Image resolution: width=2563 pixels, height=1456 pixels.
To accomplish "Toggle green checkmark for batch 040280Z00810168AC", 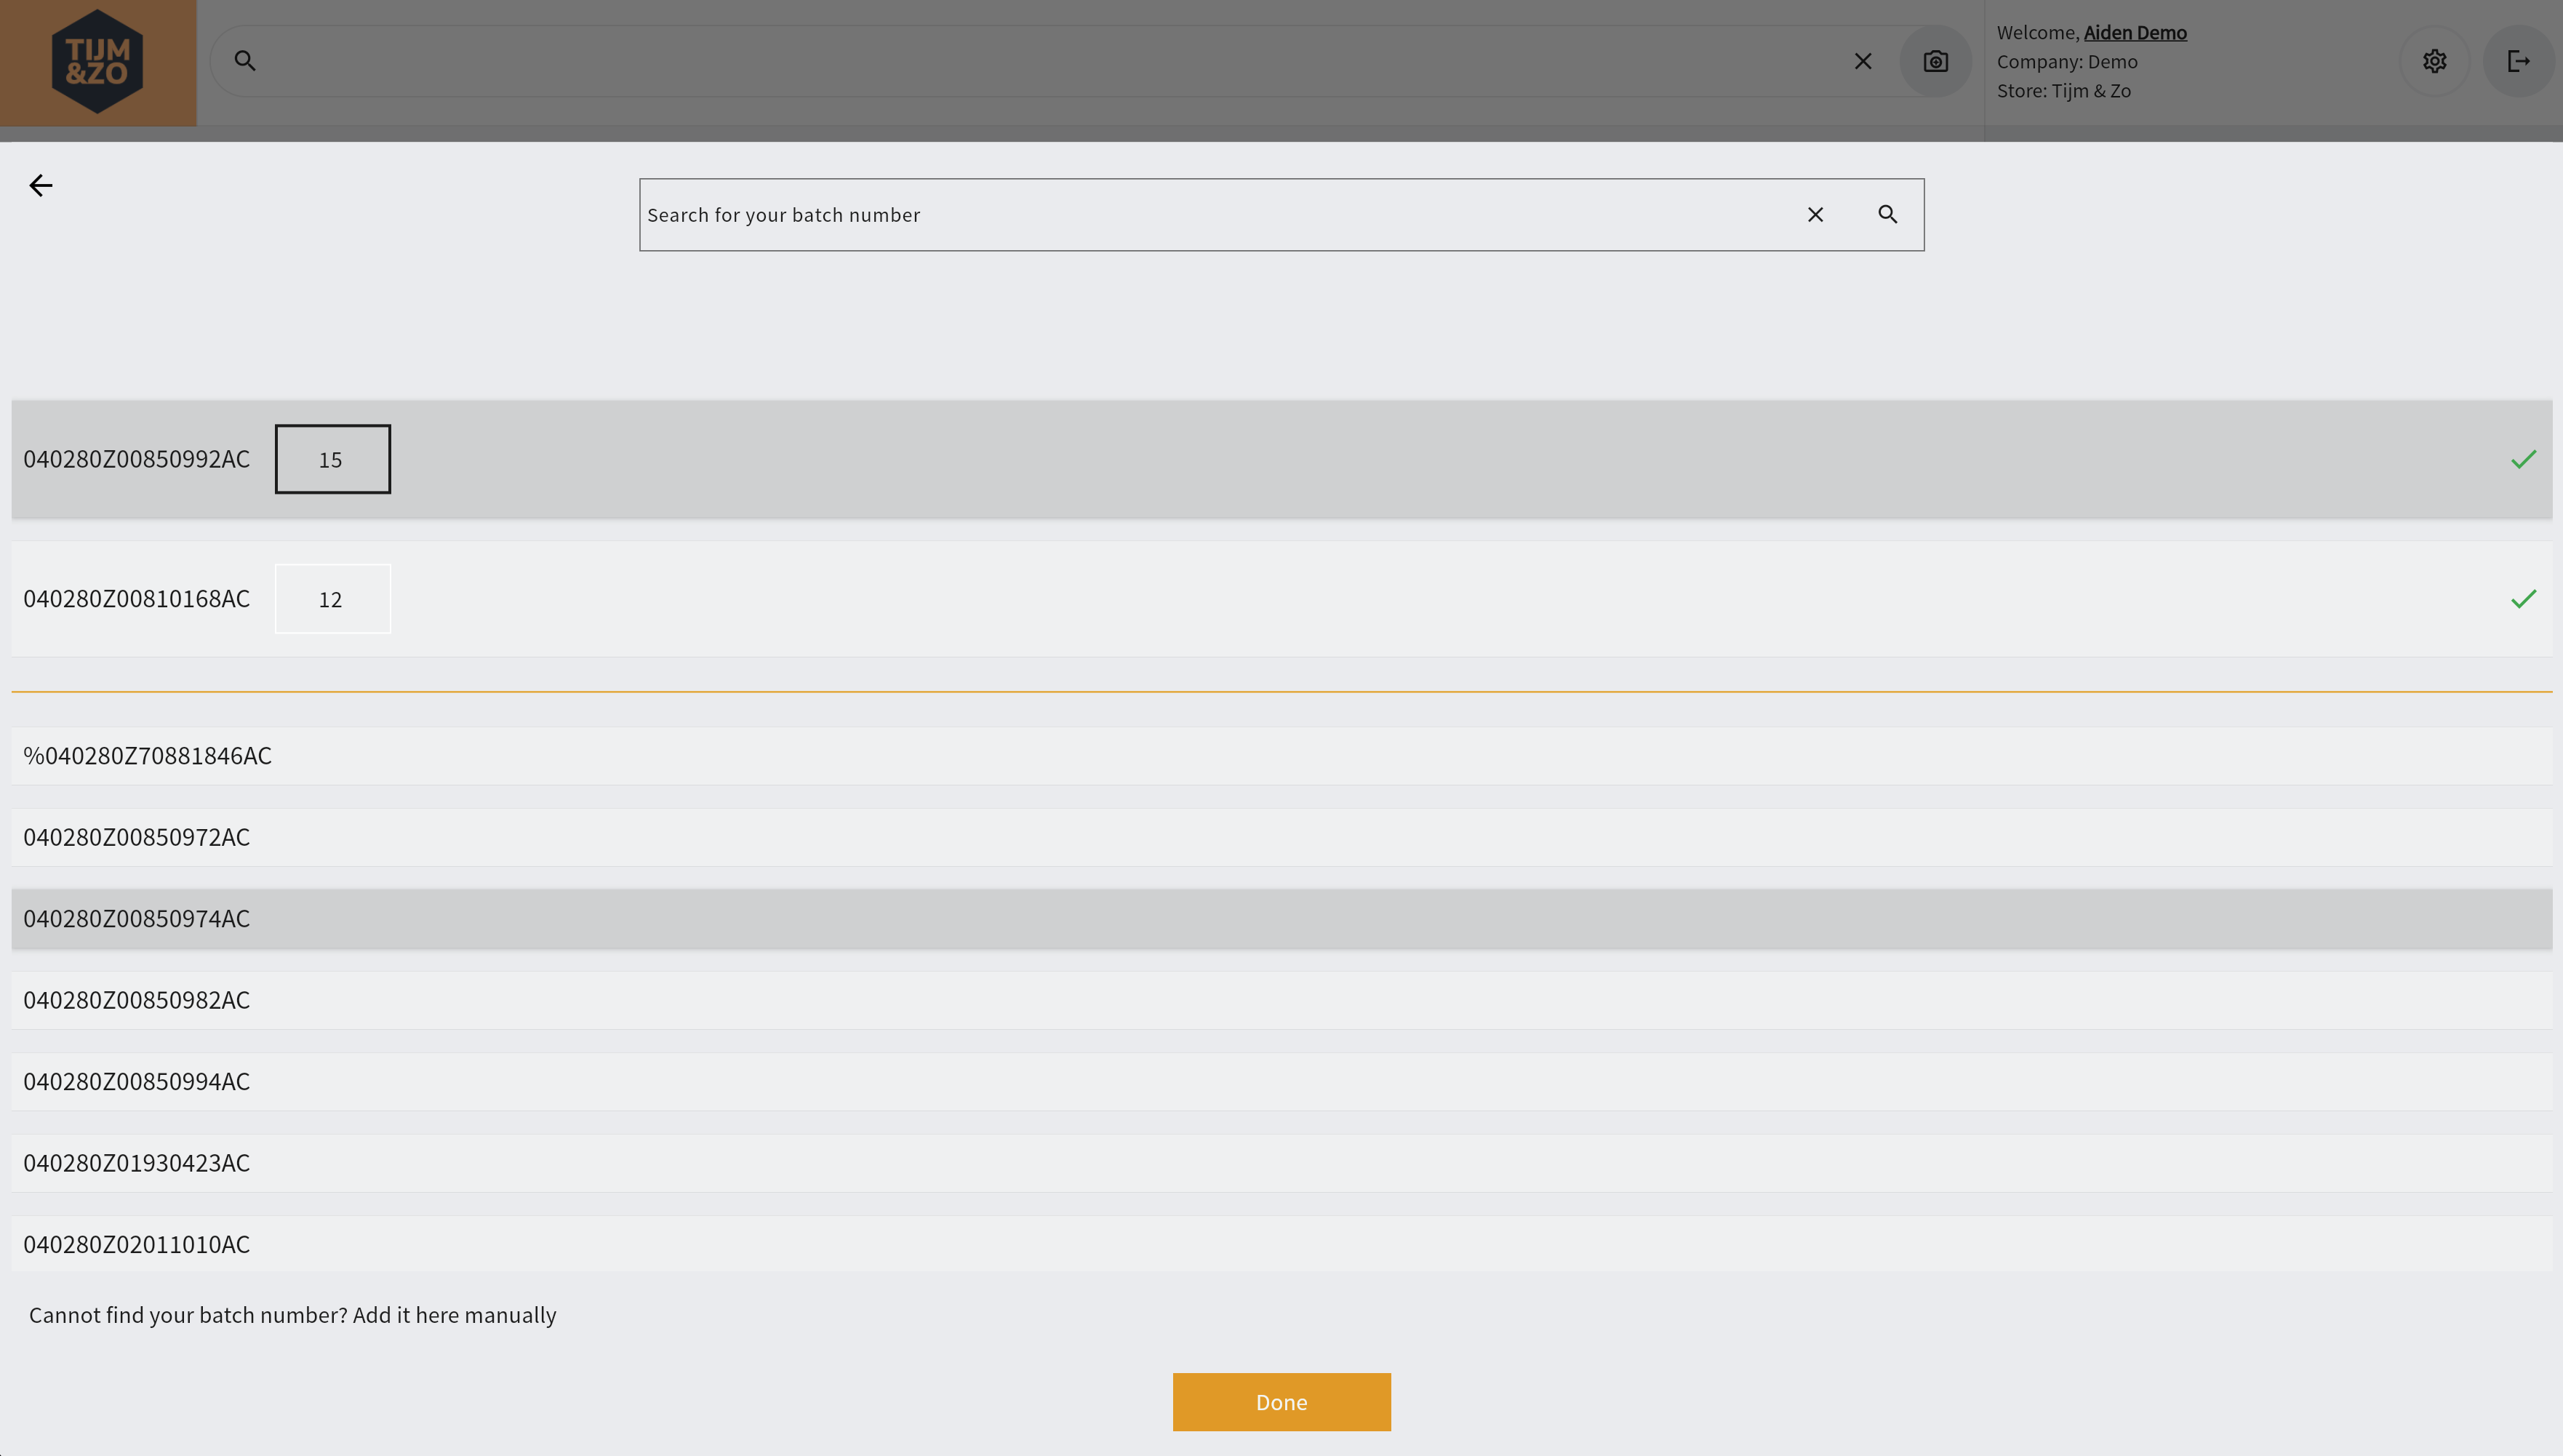I will pos(2523,598).
